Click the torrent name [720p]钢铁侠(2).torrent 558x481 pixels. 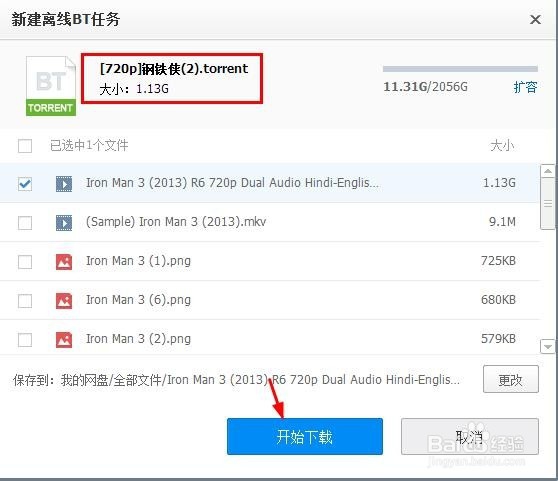point(174,68)
